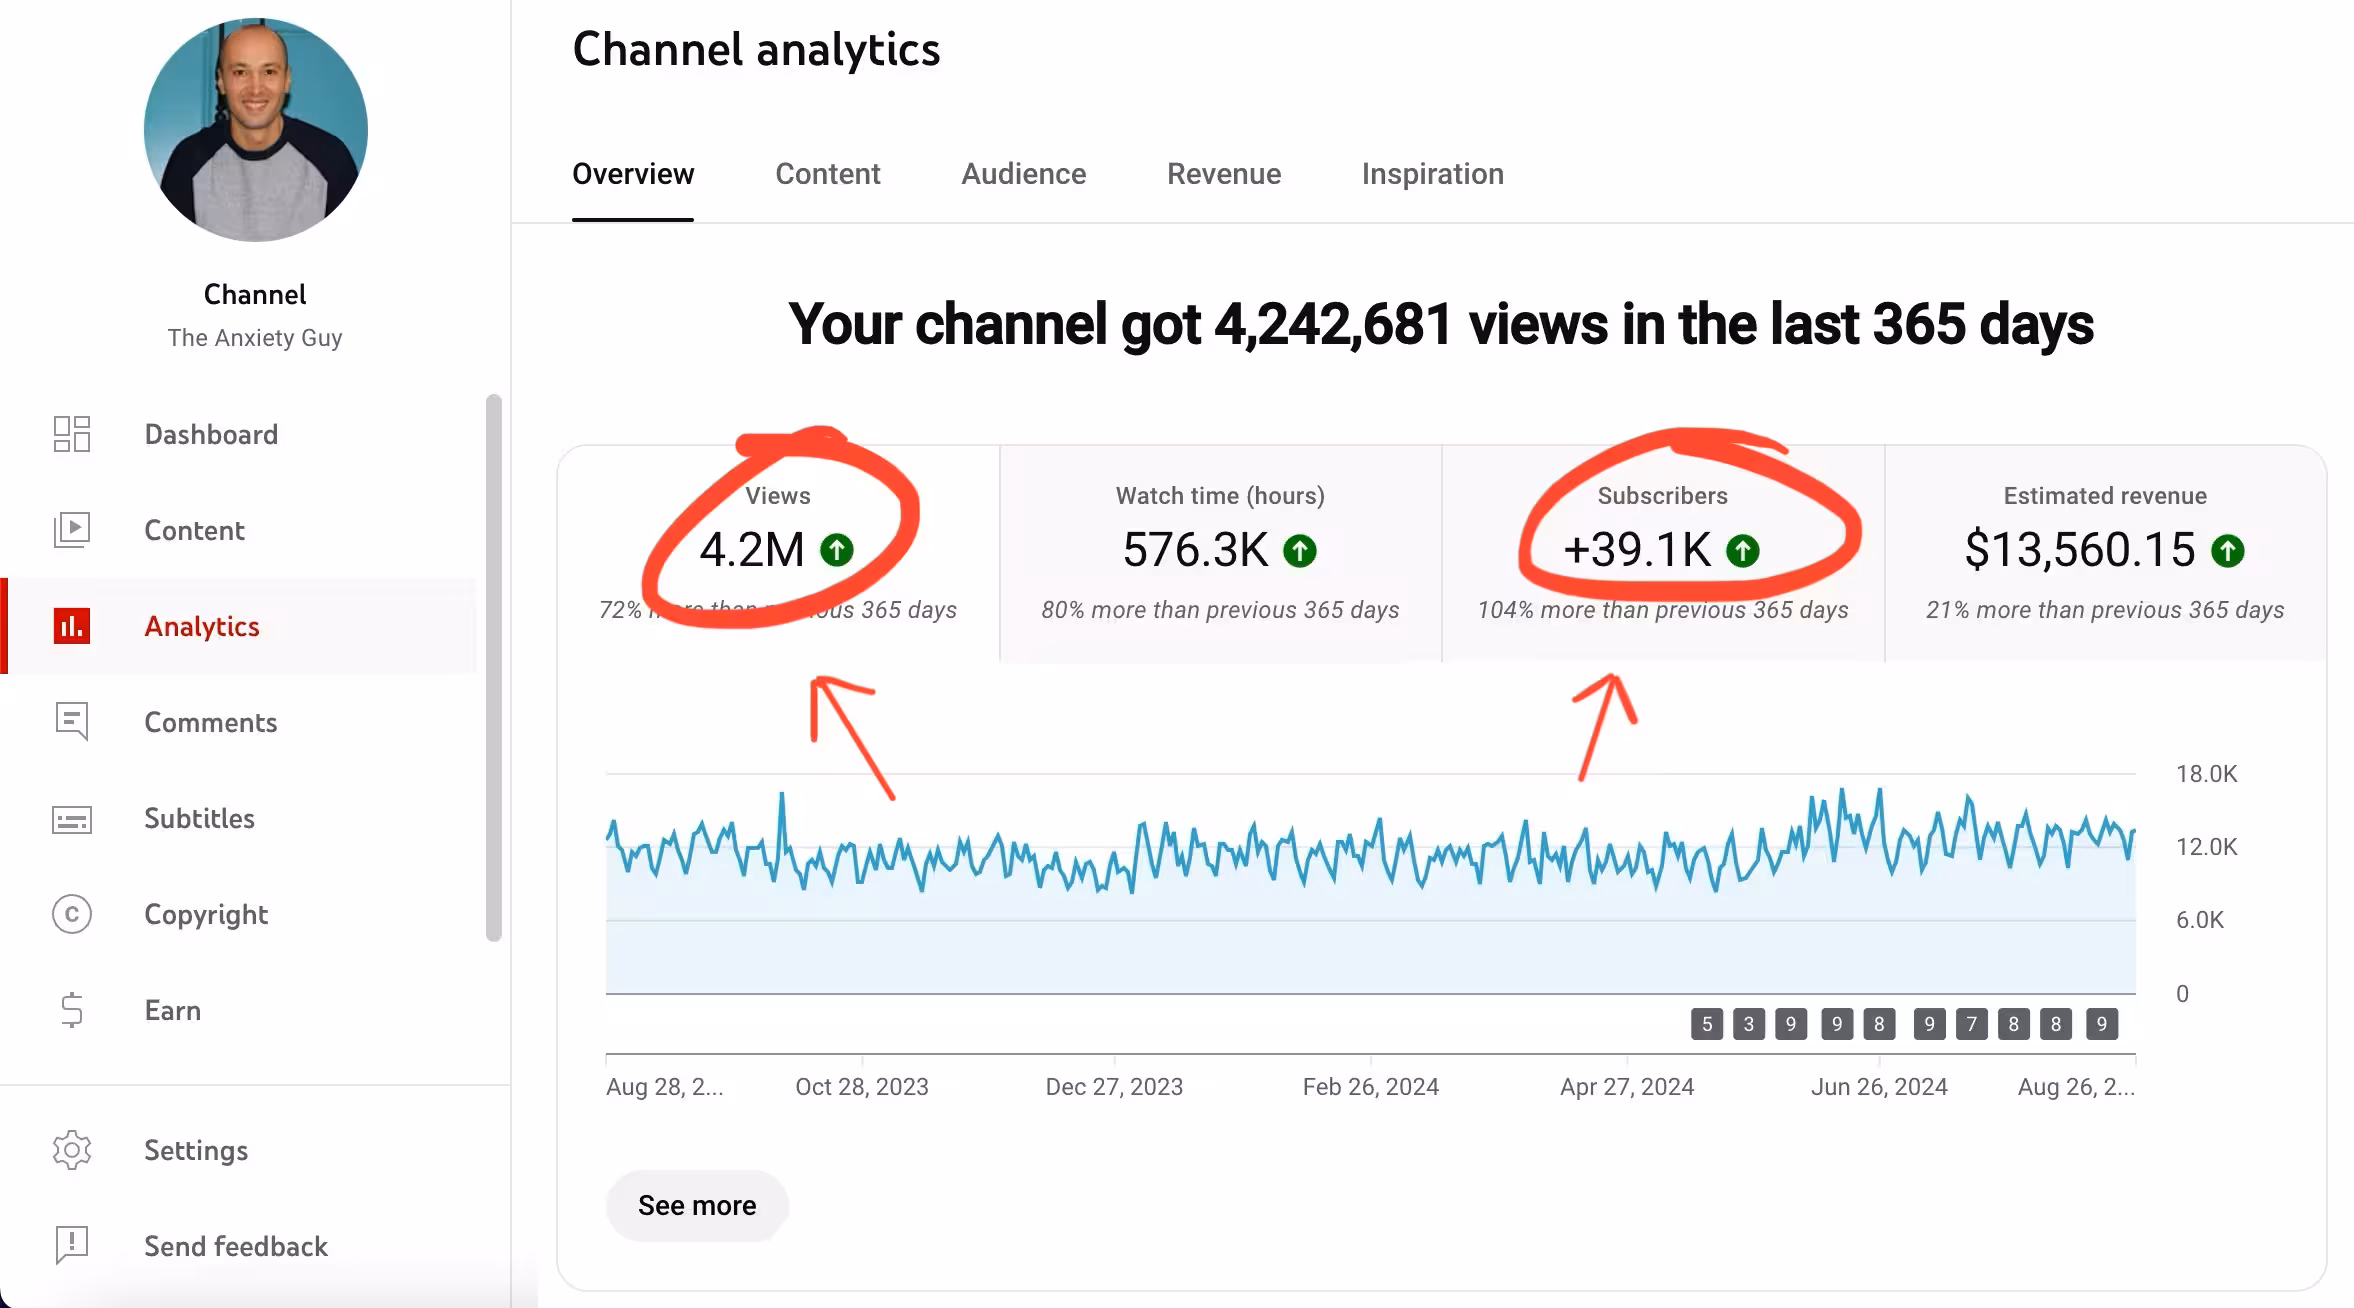Select the Estimated revenue metric card

(x=2104, y=552)
